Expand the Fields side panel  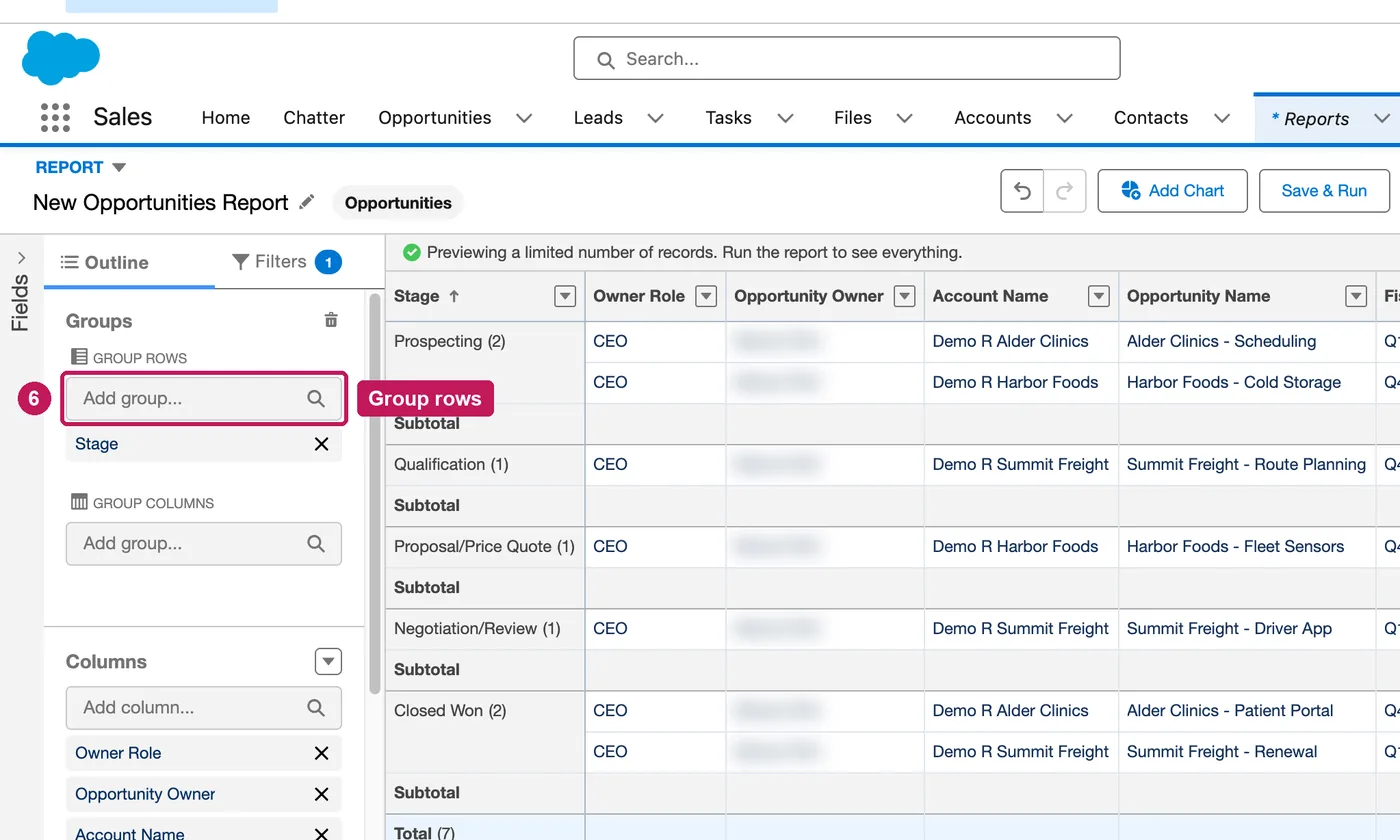pos(21,258)
